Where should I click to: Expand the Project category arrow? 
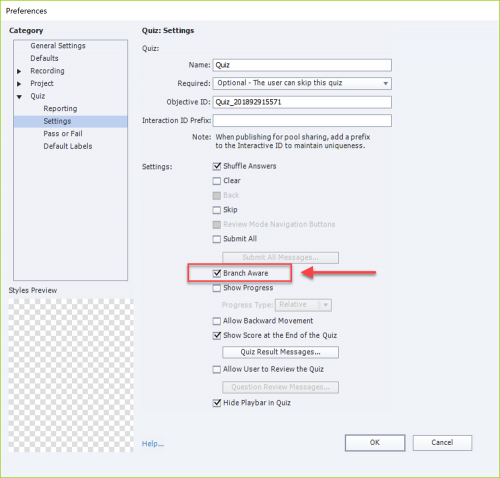(19, 84)
